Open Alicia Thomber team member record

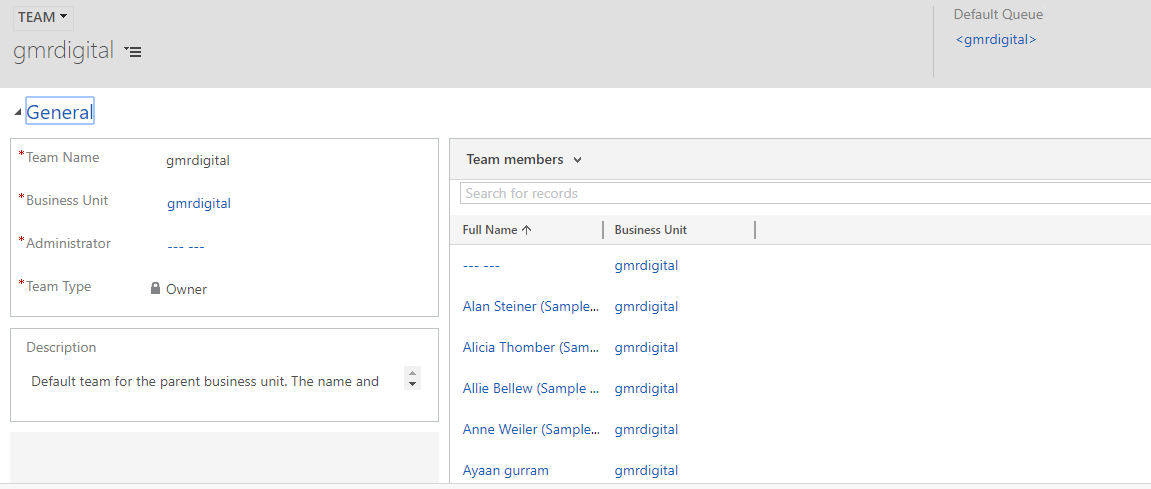click(x=529, y=348)
